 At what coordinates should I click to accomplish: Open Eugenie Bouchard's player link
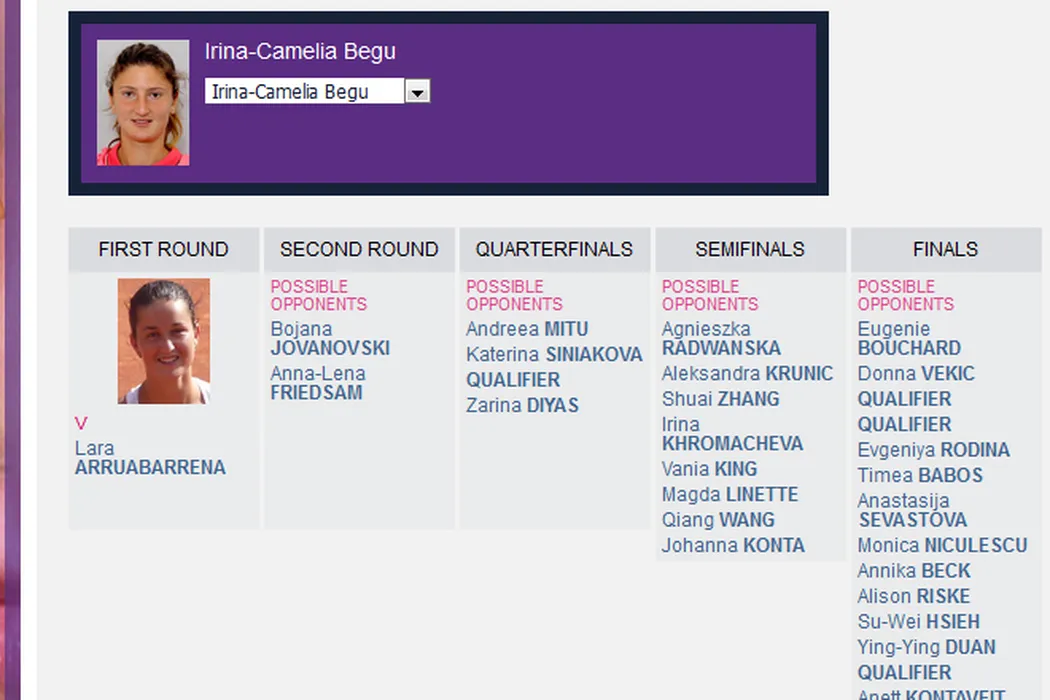(x=909, y=339)
